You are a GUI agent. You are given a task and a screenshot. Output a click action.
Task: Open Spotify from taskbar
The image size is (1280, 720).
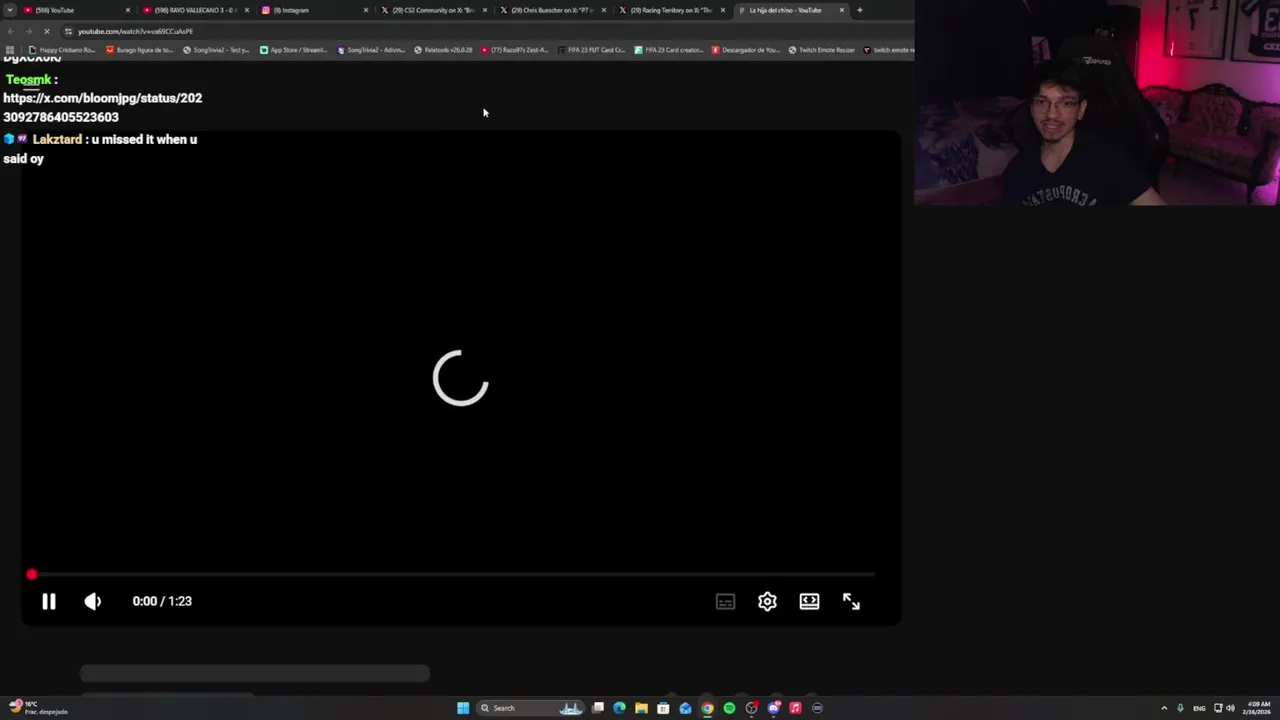click(729, 708)
